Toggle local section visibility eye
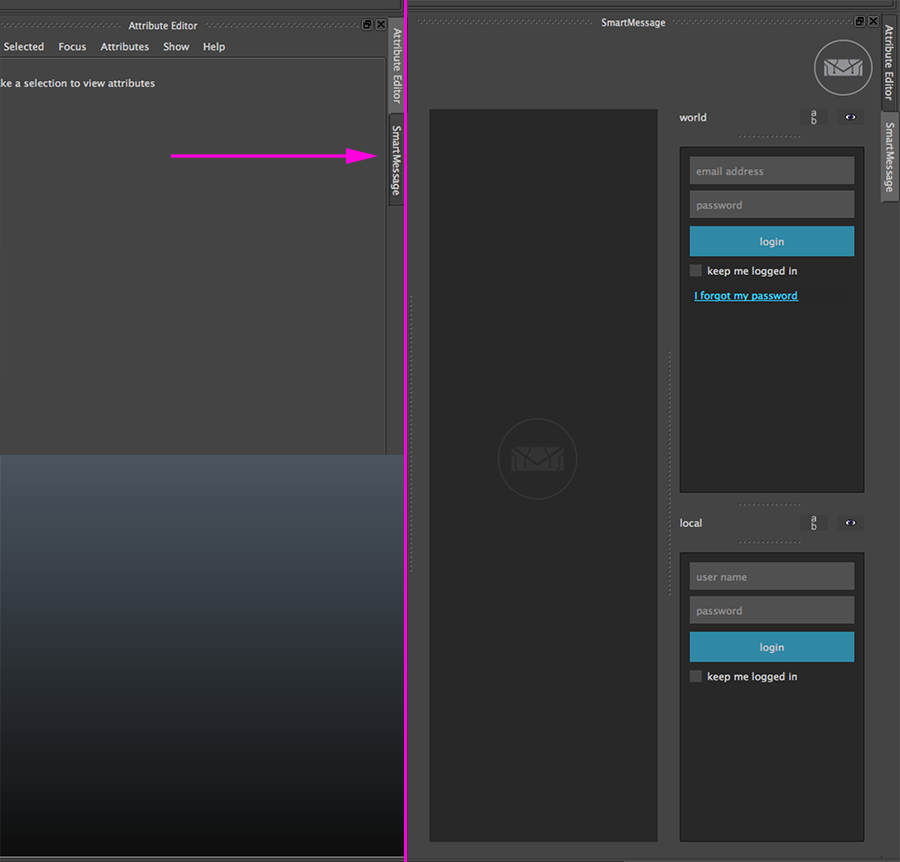This screenshot has width=900, height=862. click(850, 523)
